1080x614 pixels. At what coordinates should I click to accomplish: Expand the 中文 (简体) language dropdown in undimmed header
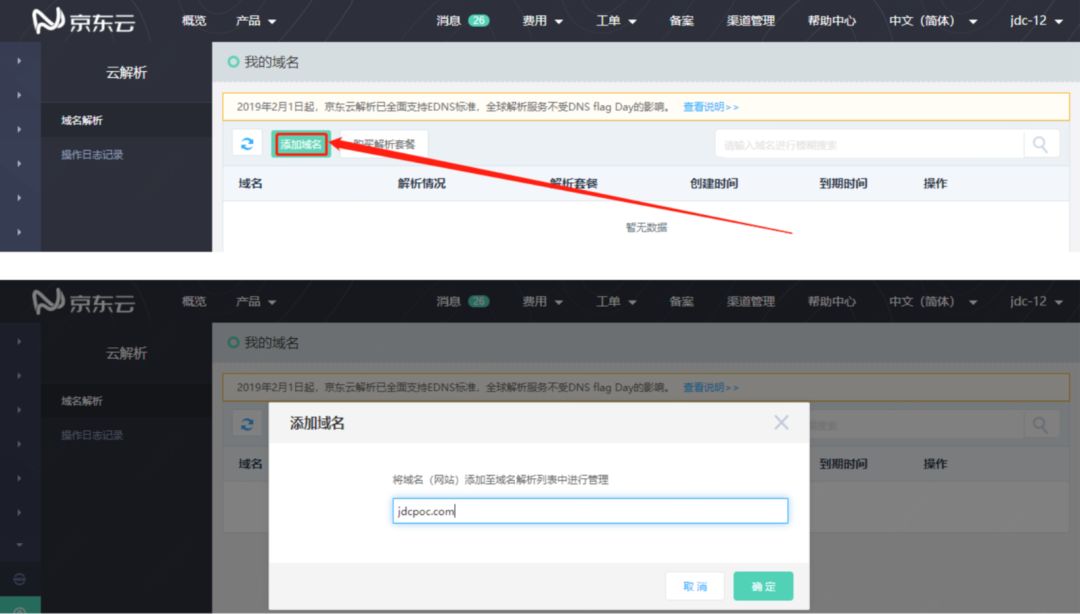pos(933,21)
